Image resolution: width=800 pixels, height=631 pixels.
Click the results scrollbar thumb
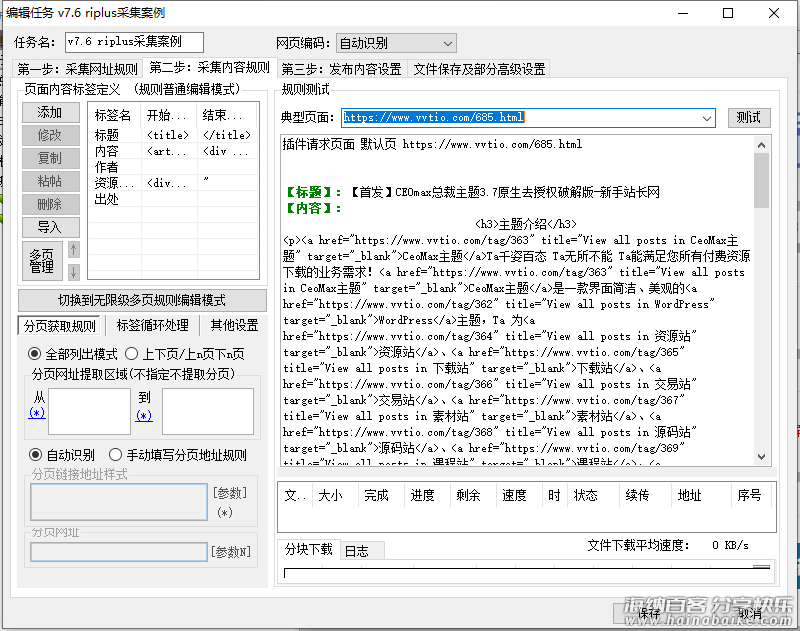(x=761, y=180)
